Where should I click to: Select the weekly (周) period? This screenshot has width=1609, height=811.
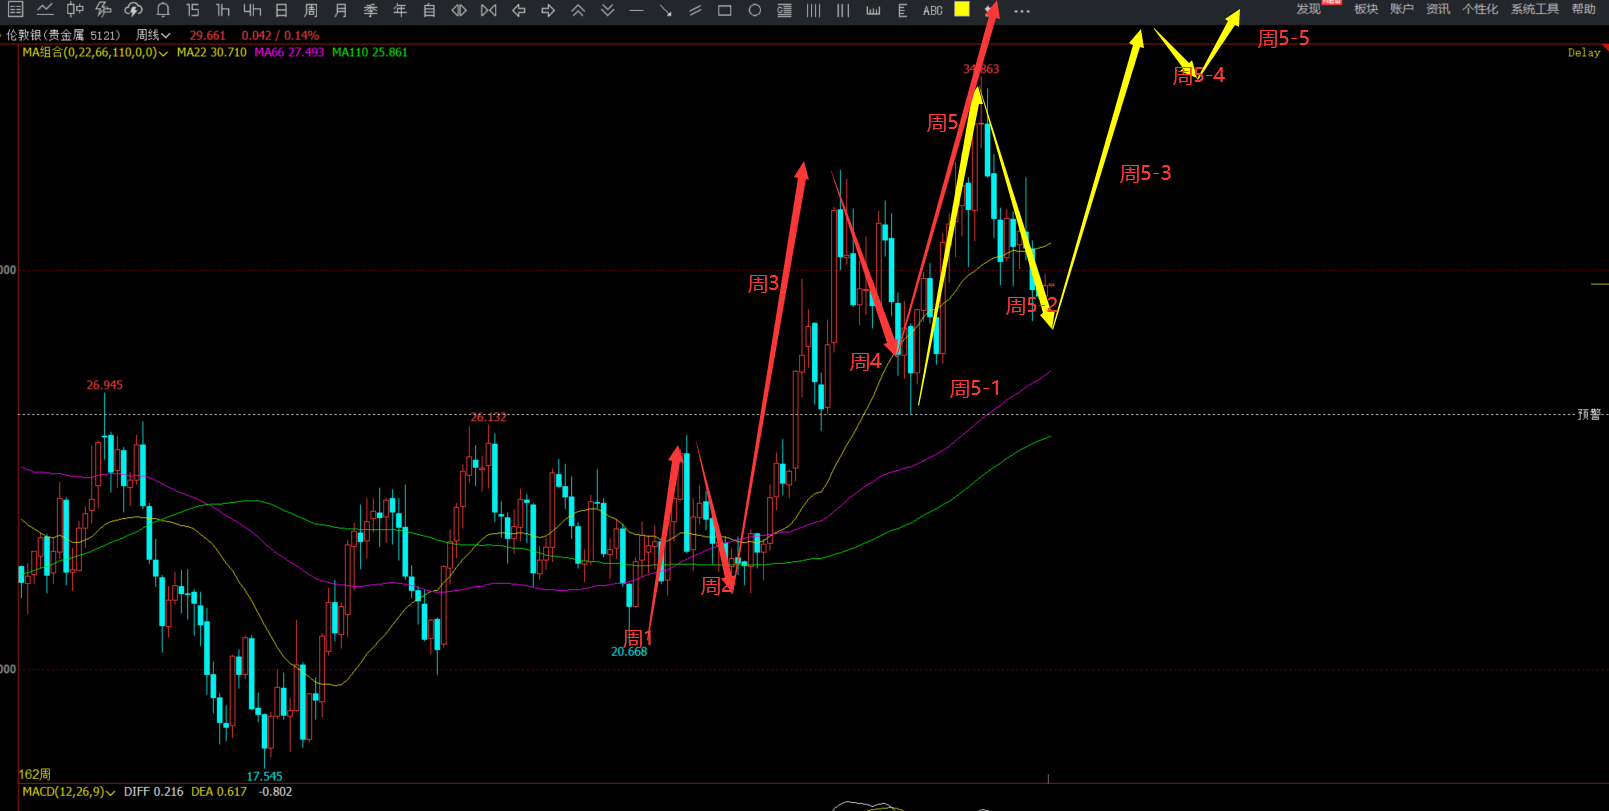point(311,10)
